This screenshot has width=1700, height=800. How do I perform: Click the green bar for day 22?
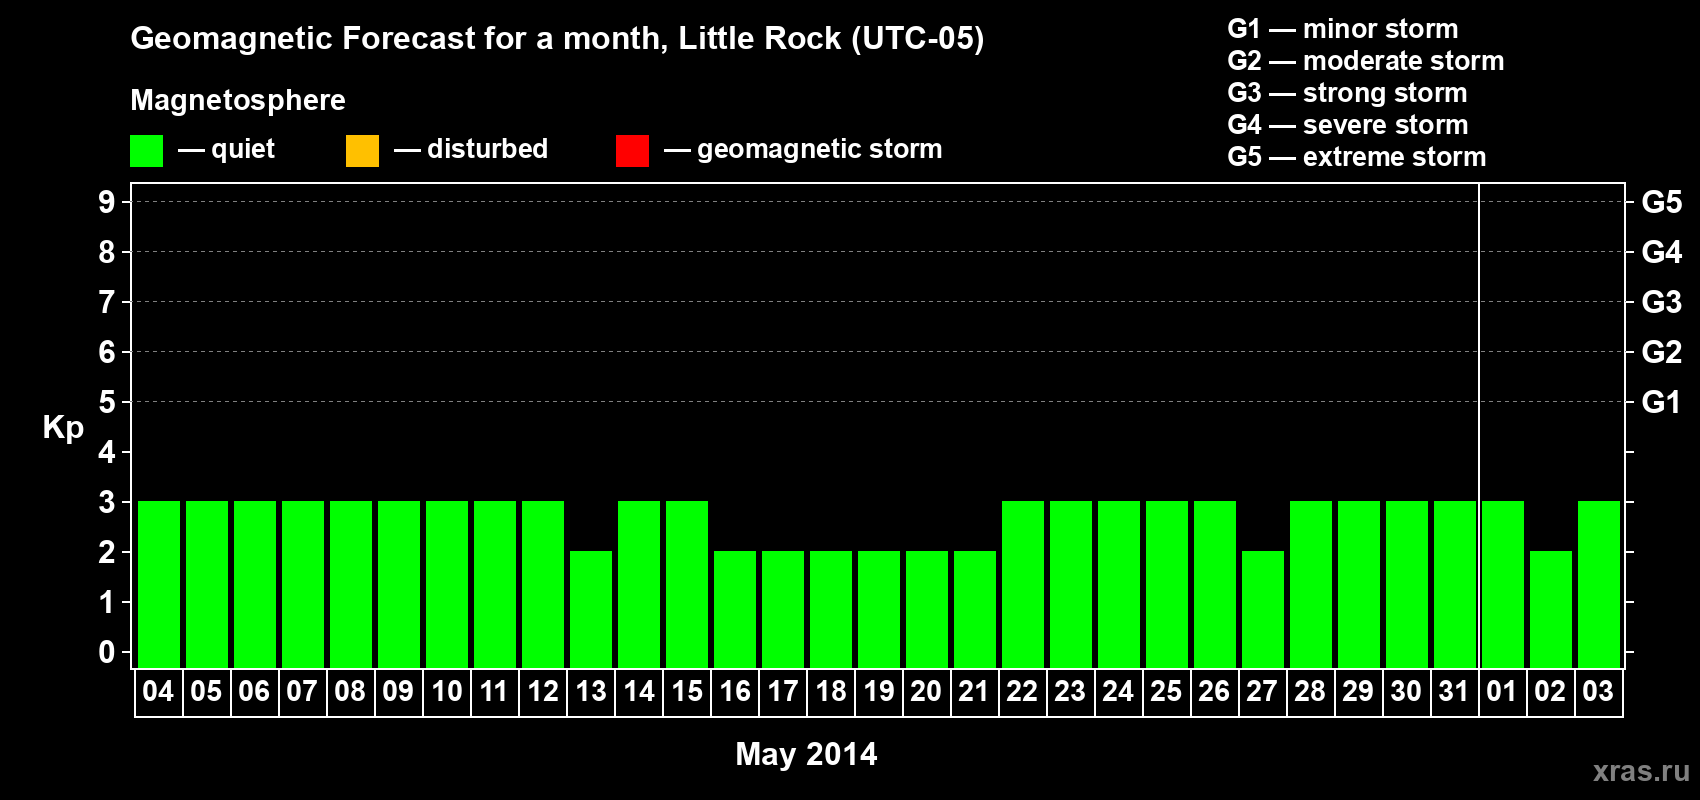(1023, 584)
